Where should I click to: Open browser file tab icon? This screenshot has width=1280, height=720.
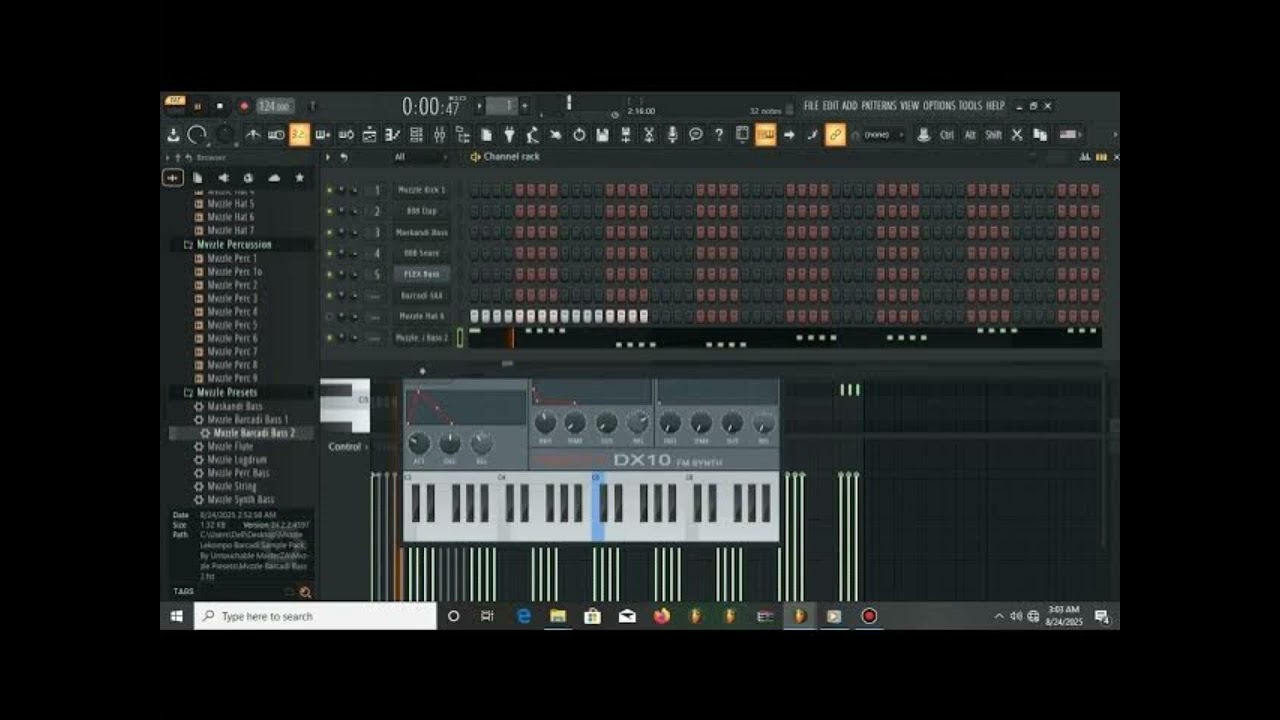(197, 178)
